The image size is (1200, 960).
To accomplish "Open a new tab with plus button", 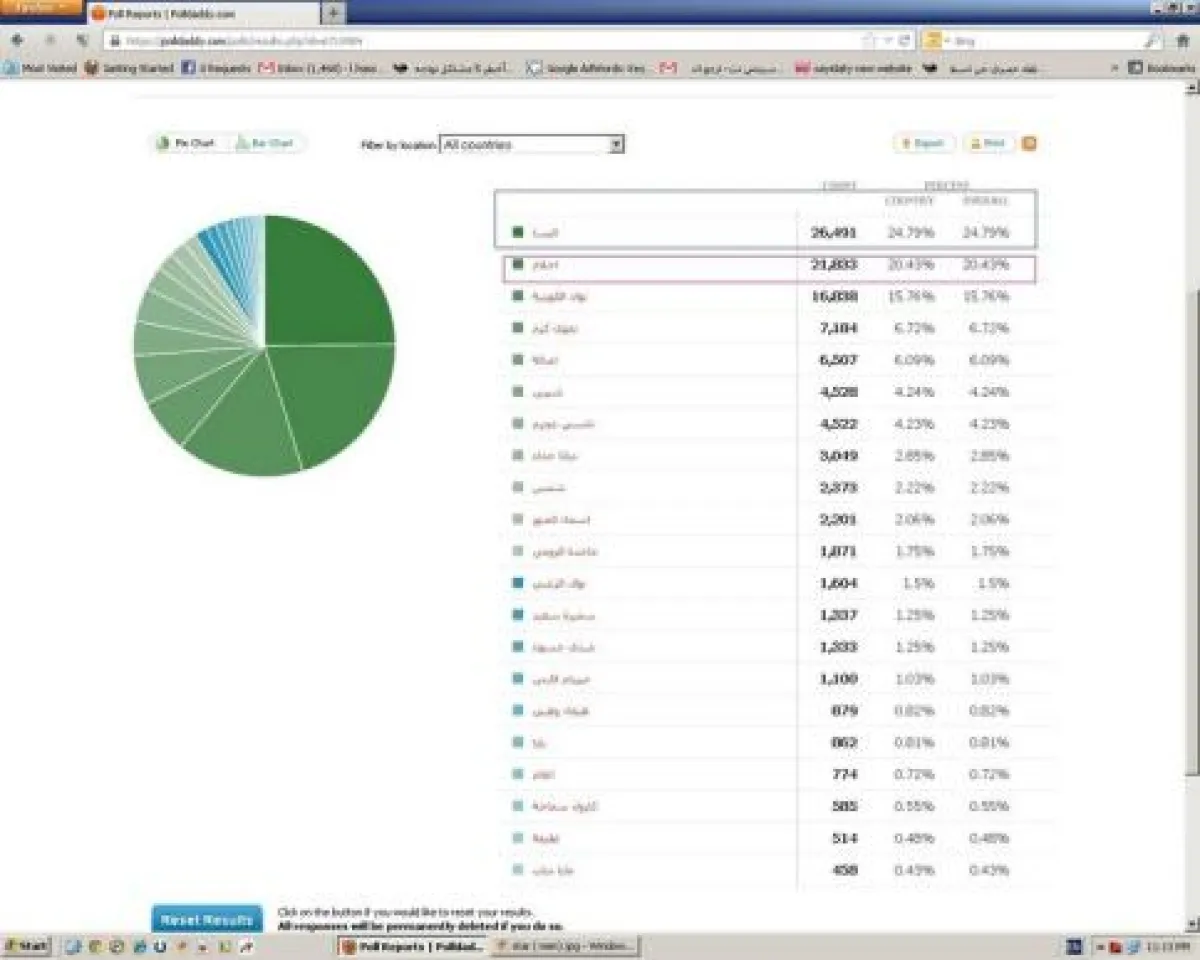I will (333, 13).
